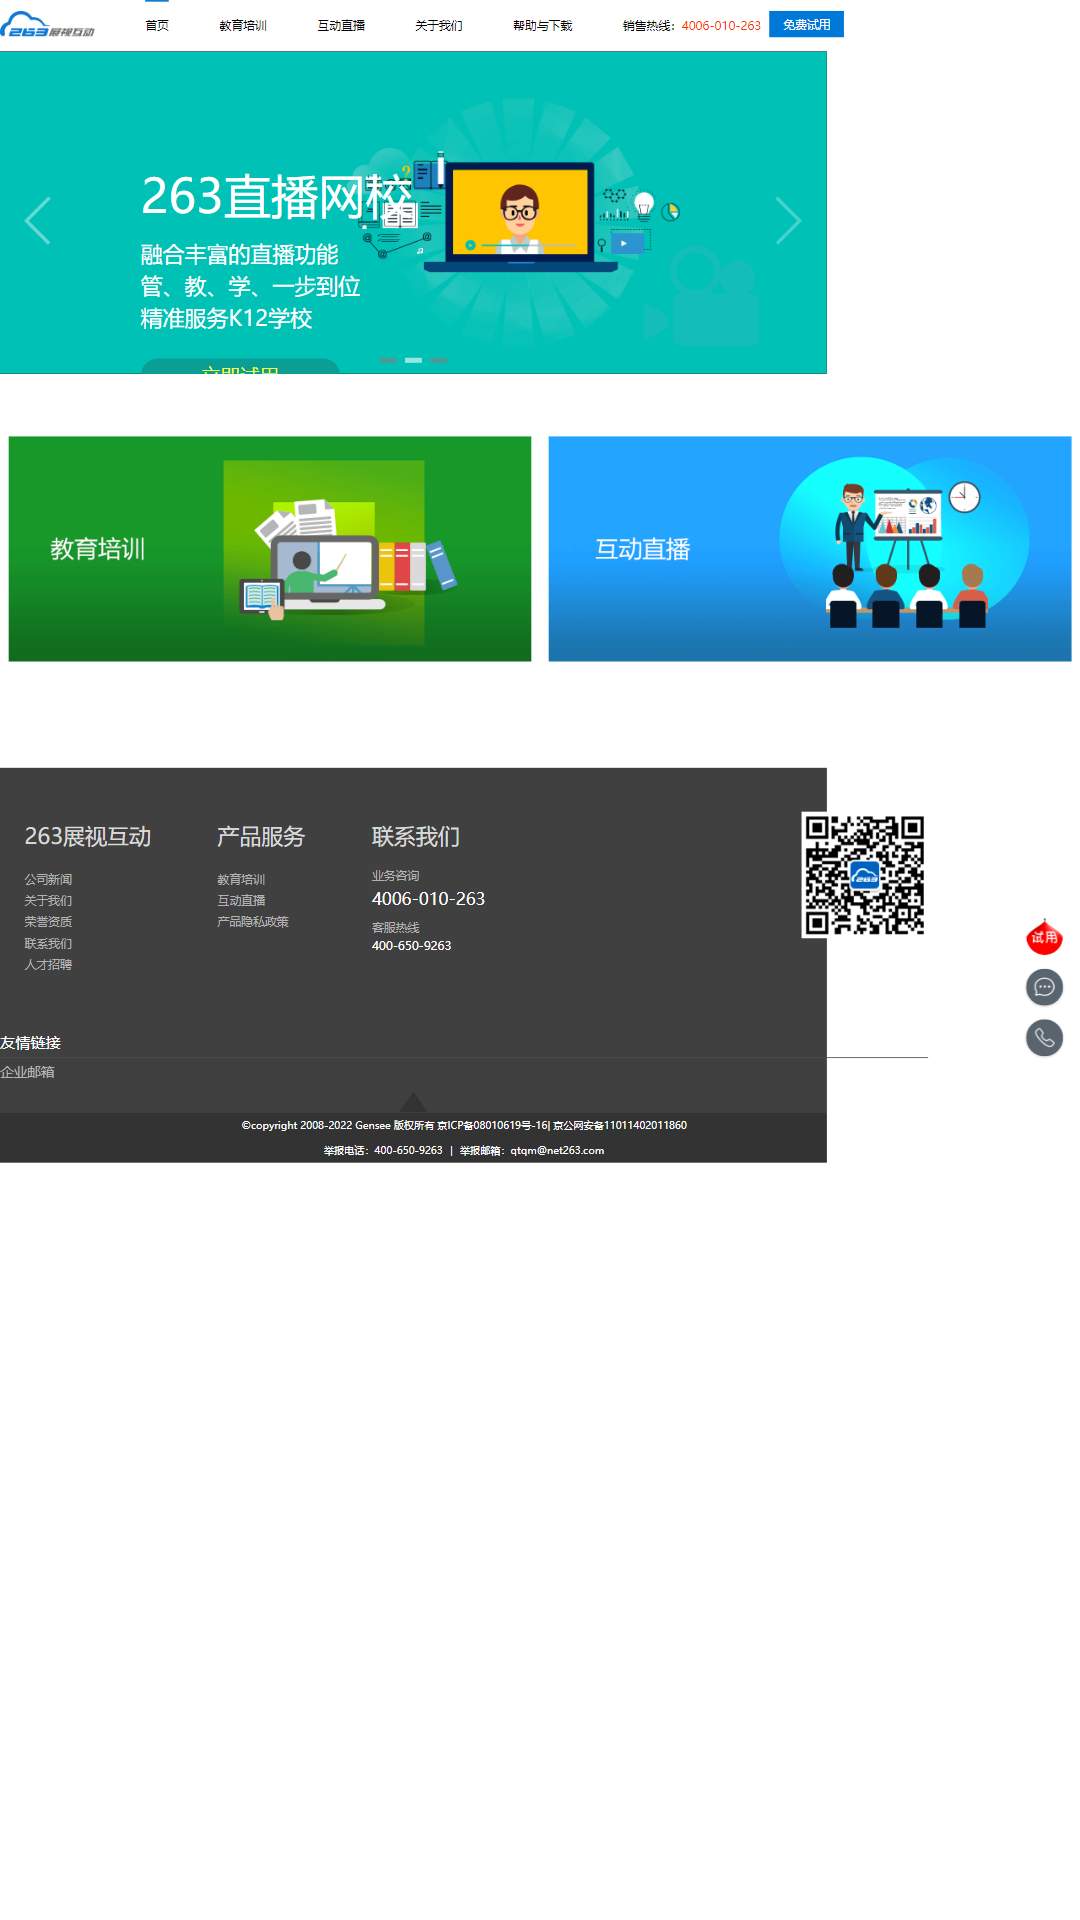1080x1920 pixels.
Task: Open the online chat floating icon
Action: coord(1044,987)
